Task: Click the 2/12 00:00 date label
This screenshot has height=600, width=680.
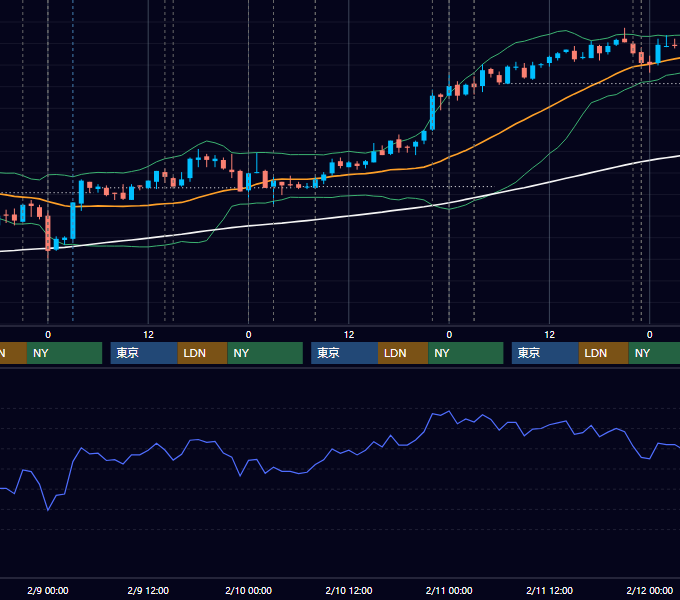Action: coord(650,590)
